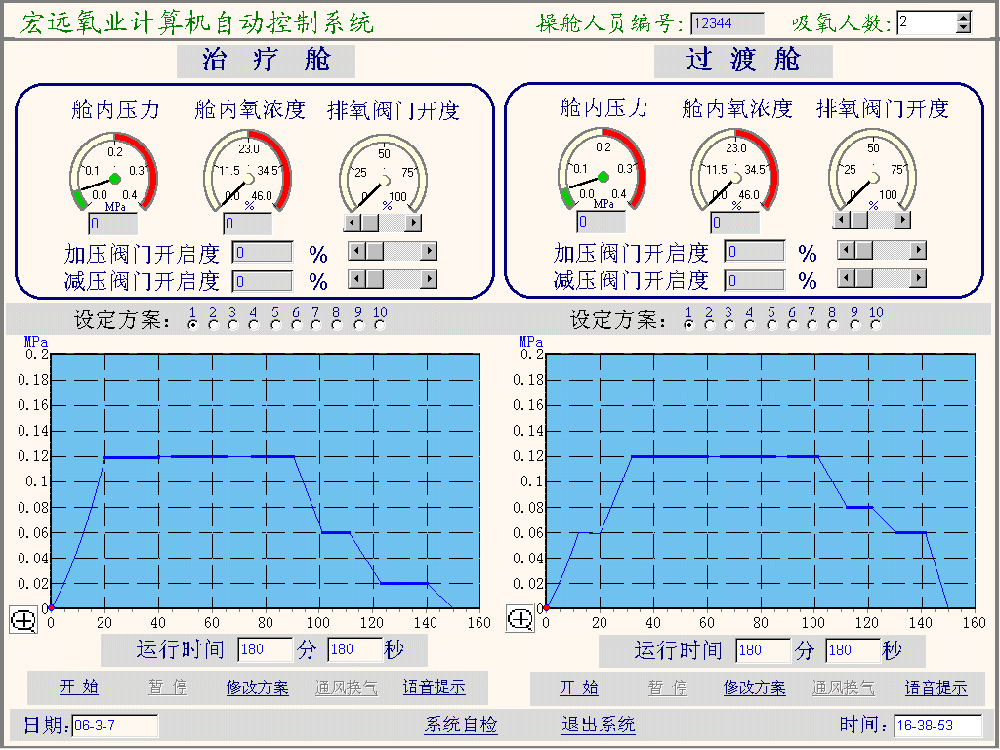This screenshot has height=750, width=1000.
Task: Select 设定方案 5 for transition chamber
Action: pos(771,322)
